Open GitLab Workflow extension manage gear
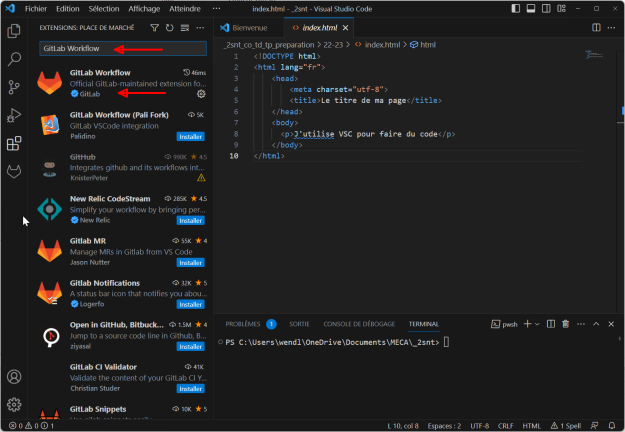This screenshot has height=432, width=625. (201, 94)
